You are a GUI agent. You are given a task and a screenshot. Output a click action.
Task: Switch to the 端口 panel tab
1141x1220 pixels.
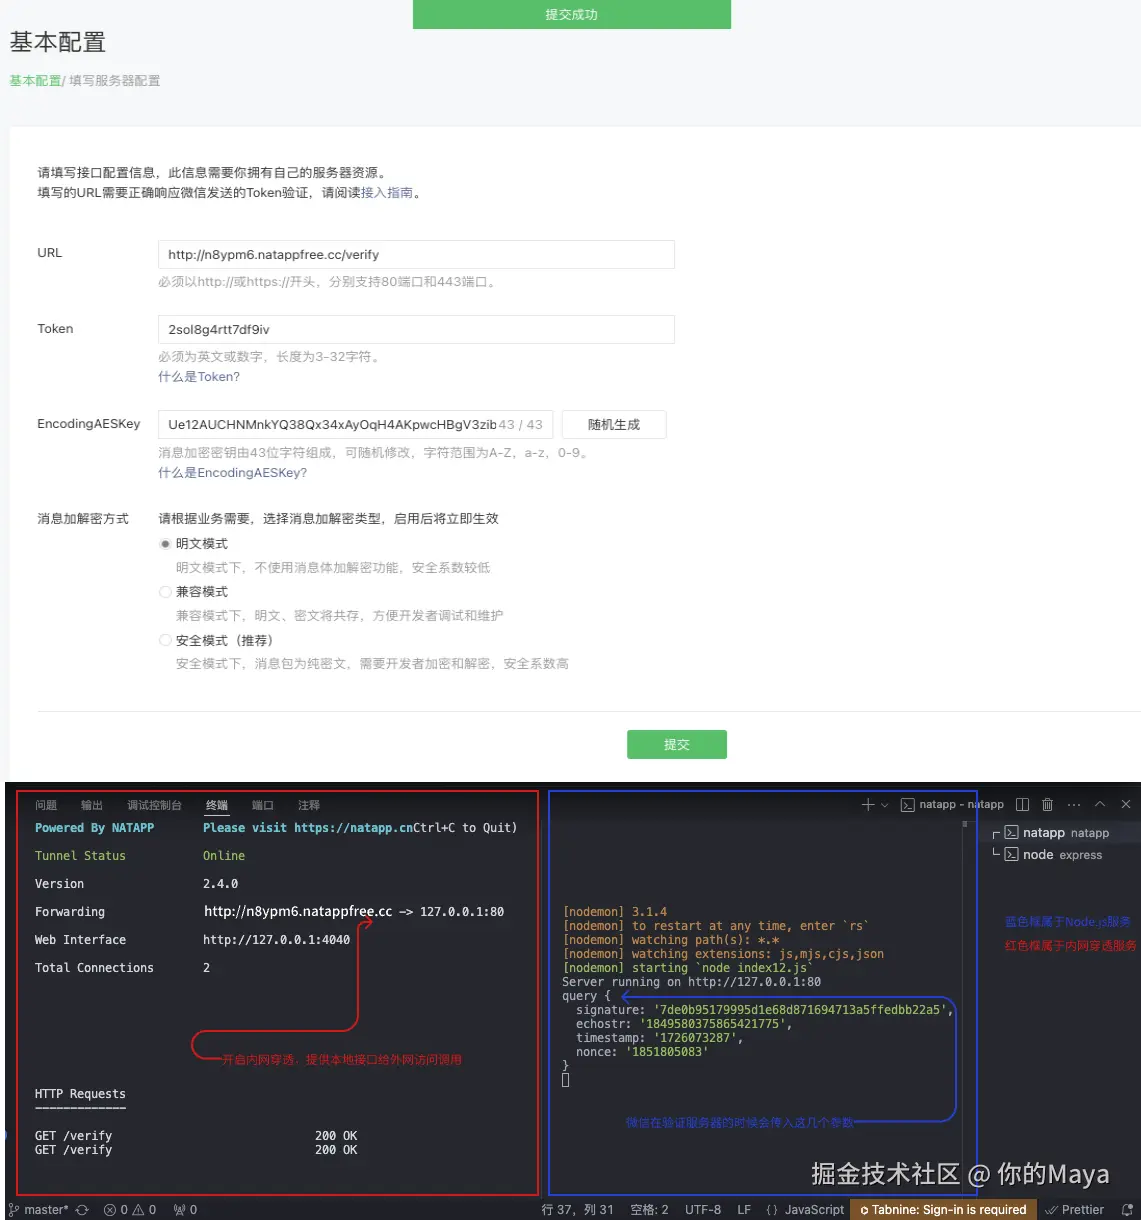(x=263, y=805)
